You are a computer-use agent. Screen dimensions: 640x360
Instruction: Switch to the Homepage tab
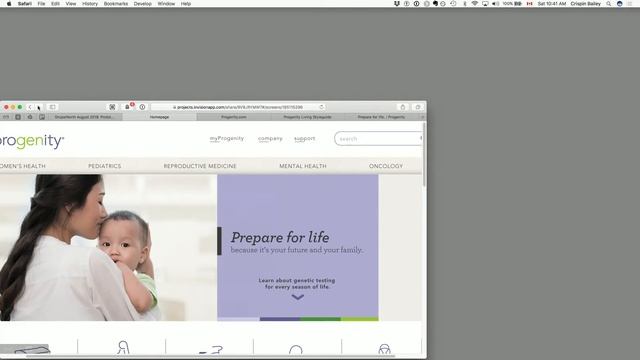[x=159, y=117]
